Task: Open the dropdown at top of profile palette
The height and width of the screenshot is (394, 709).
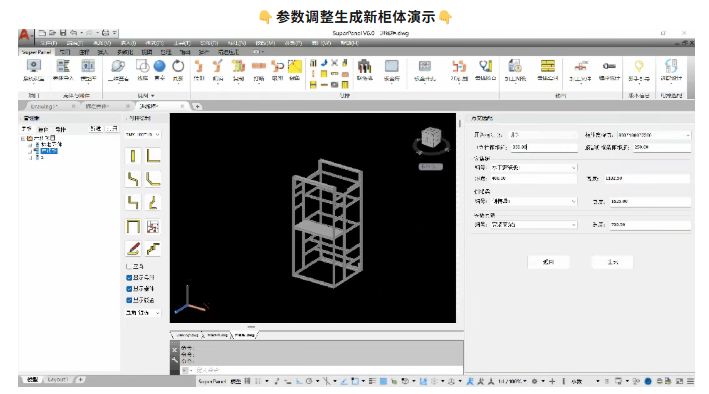Action: coord(142,134)
